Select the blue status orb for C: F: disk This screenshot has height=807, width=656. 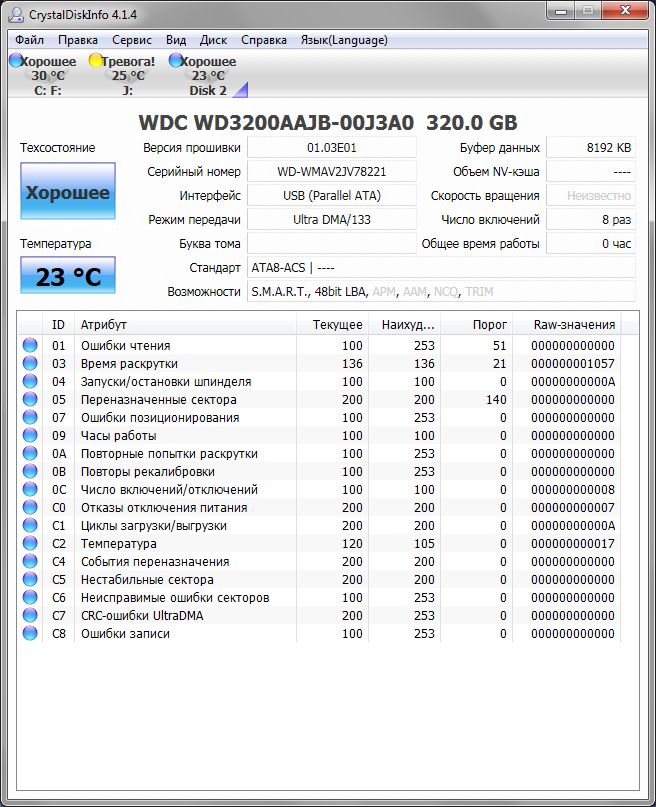16,60
